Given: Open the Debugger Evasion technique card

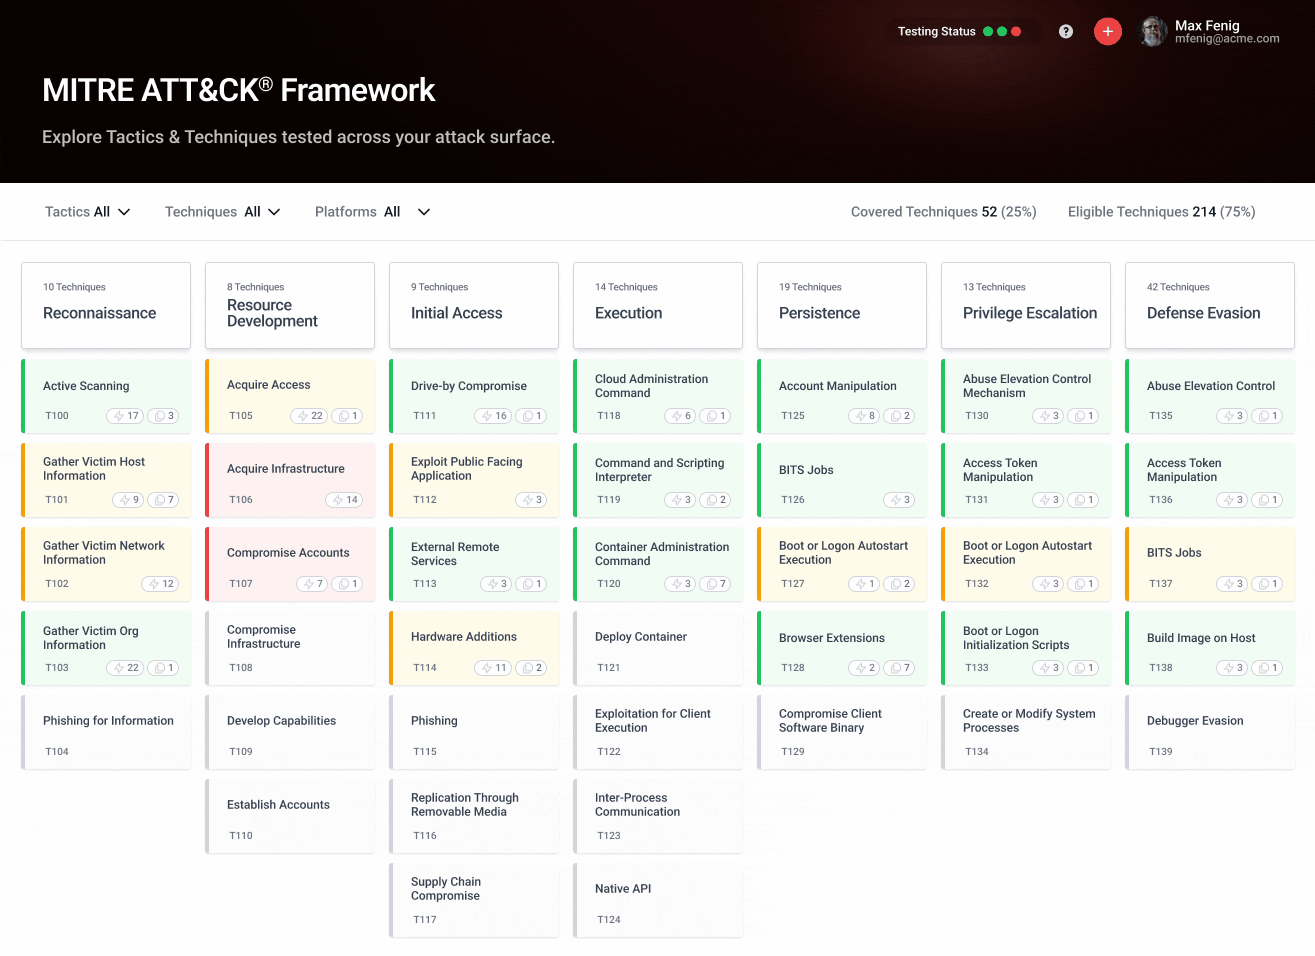Looking at the screenshot, I should pyautogui.click(x=1210, y=733).
